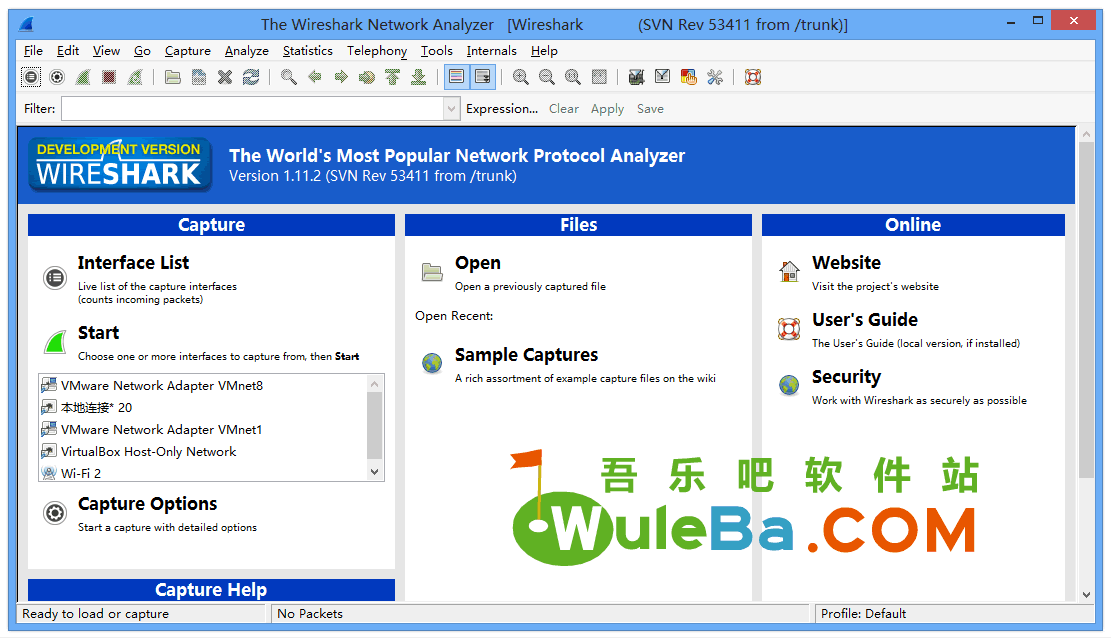Reload the capture file
Image resolution: width=1111 pixels, height=638 pixels.
tap(251, 77)
